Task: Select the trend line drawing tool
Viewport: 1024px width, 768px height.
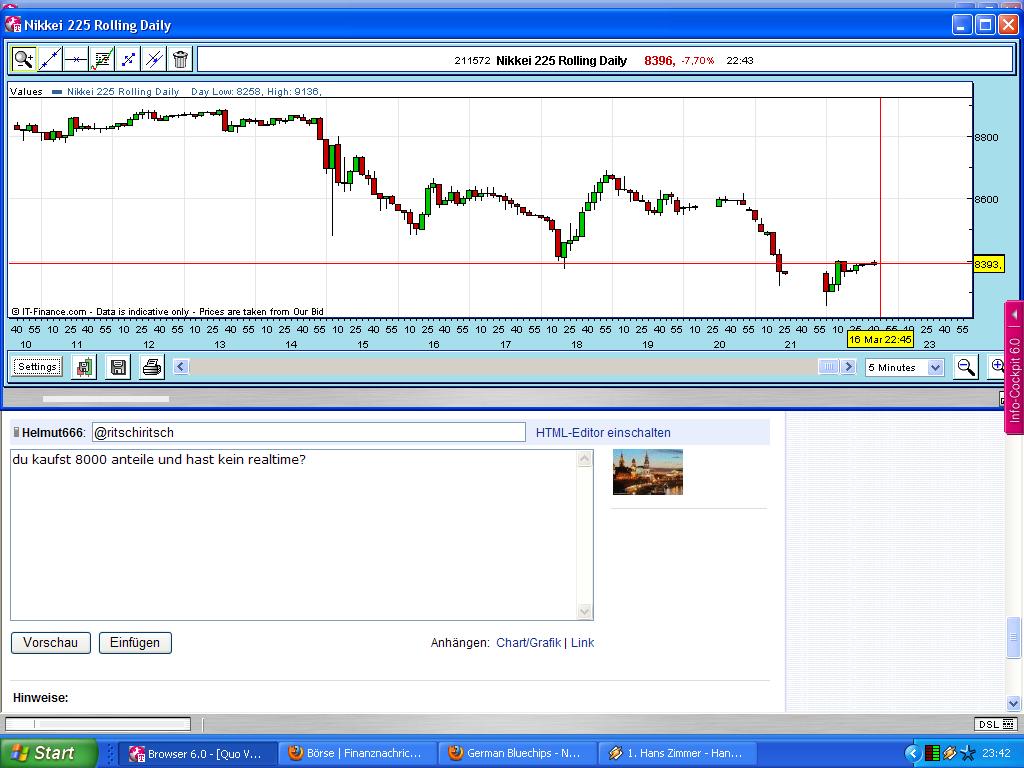Action: tap(50, 59)
